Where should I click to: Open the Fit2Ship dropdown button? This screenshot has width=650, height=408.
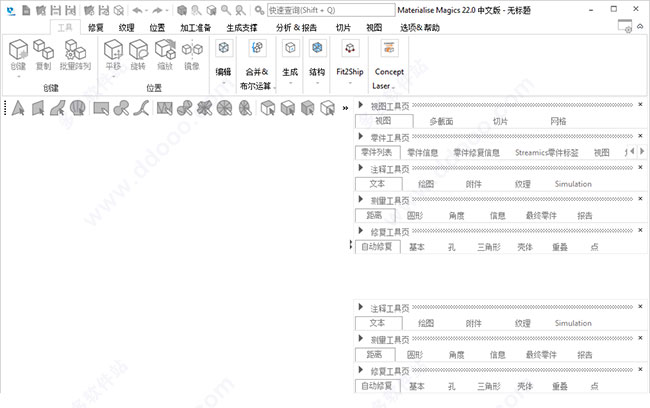coord(350,62)
